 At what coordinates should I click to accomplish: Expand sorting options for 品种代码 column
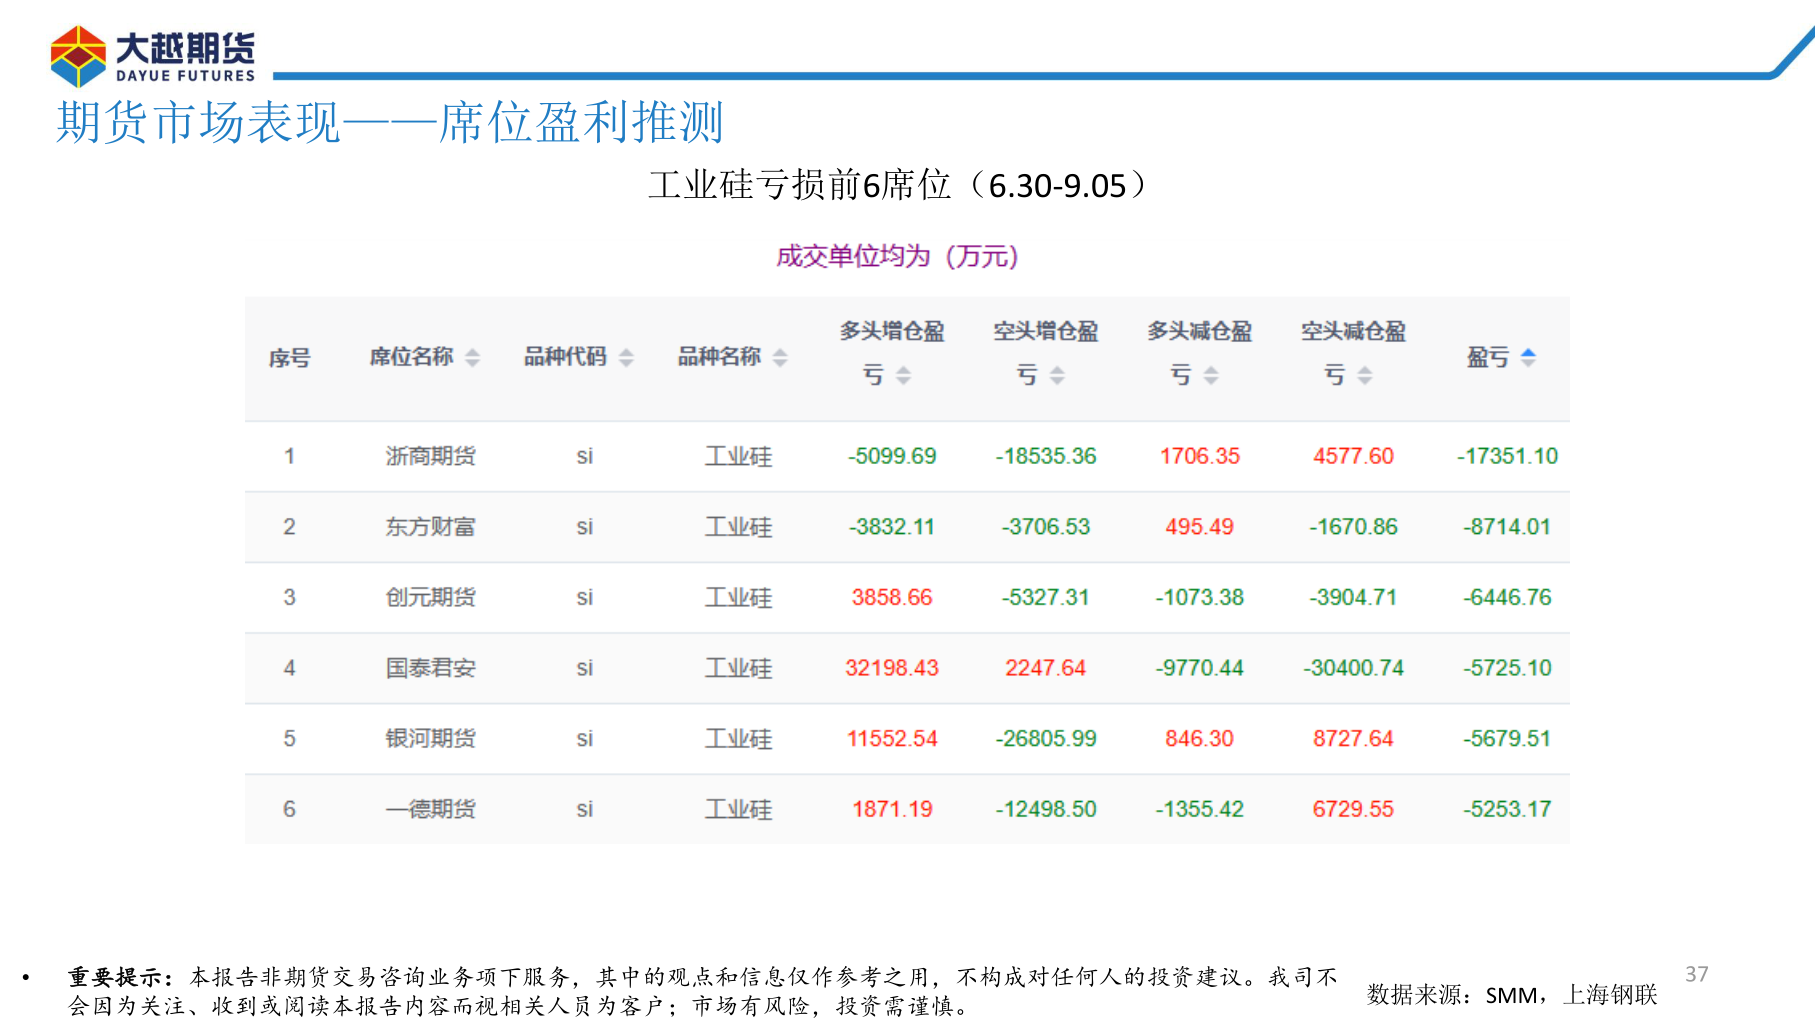(x=628, y=357)
